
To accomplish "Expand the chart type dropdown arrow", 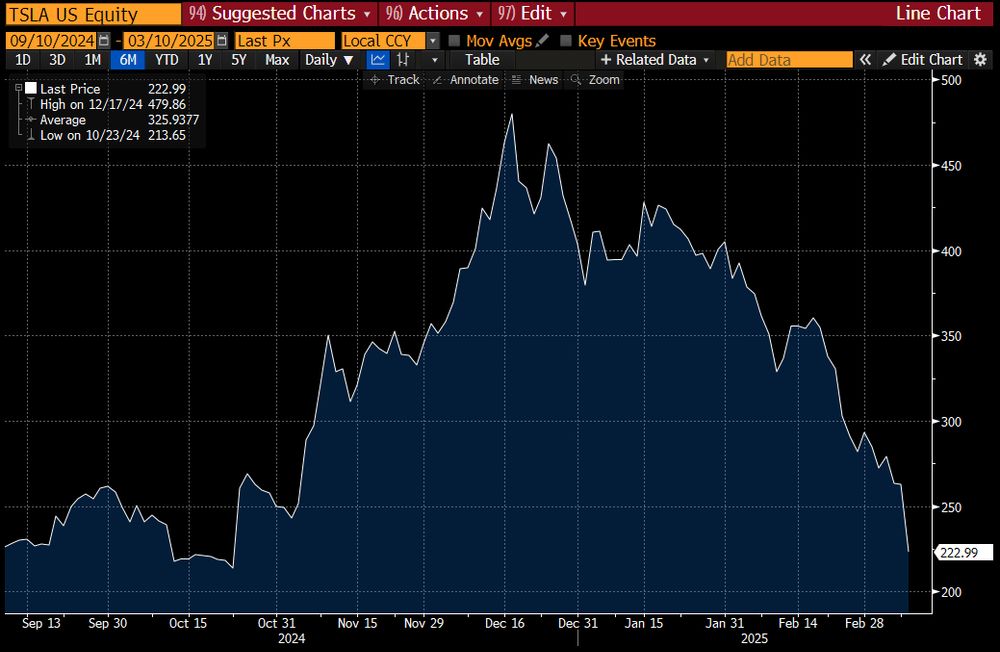I will point(435,60).
